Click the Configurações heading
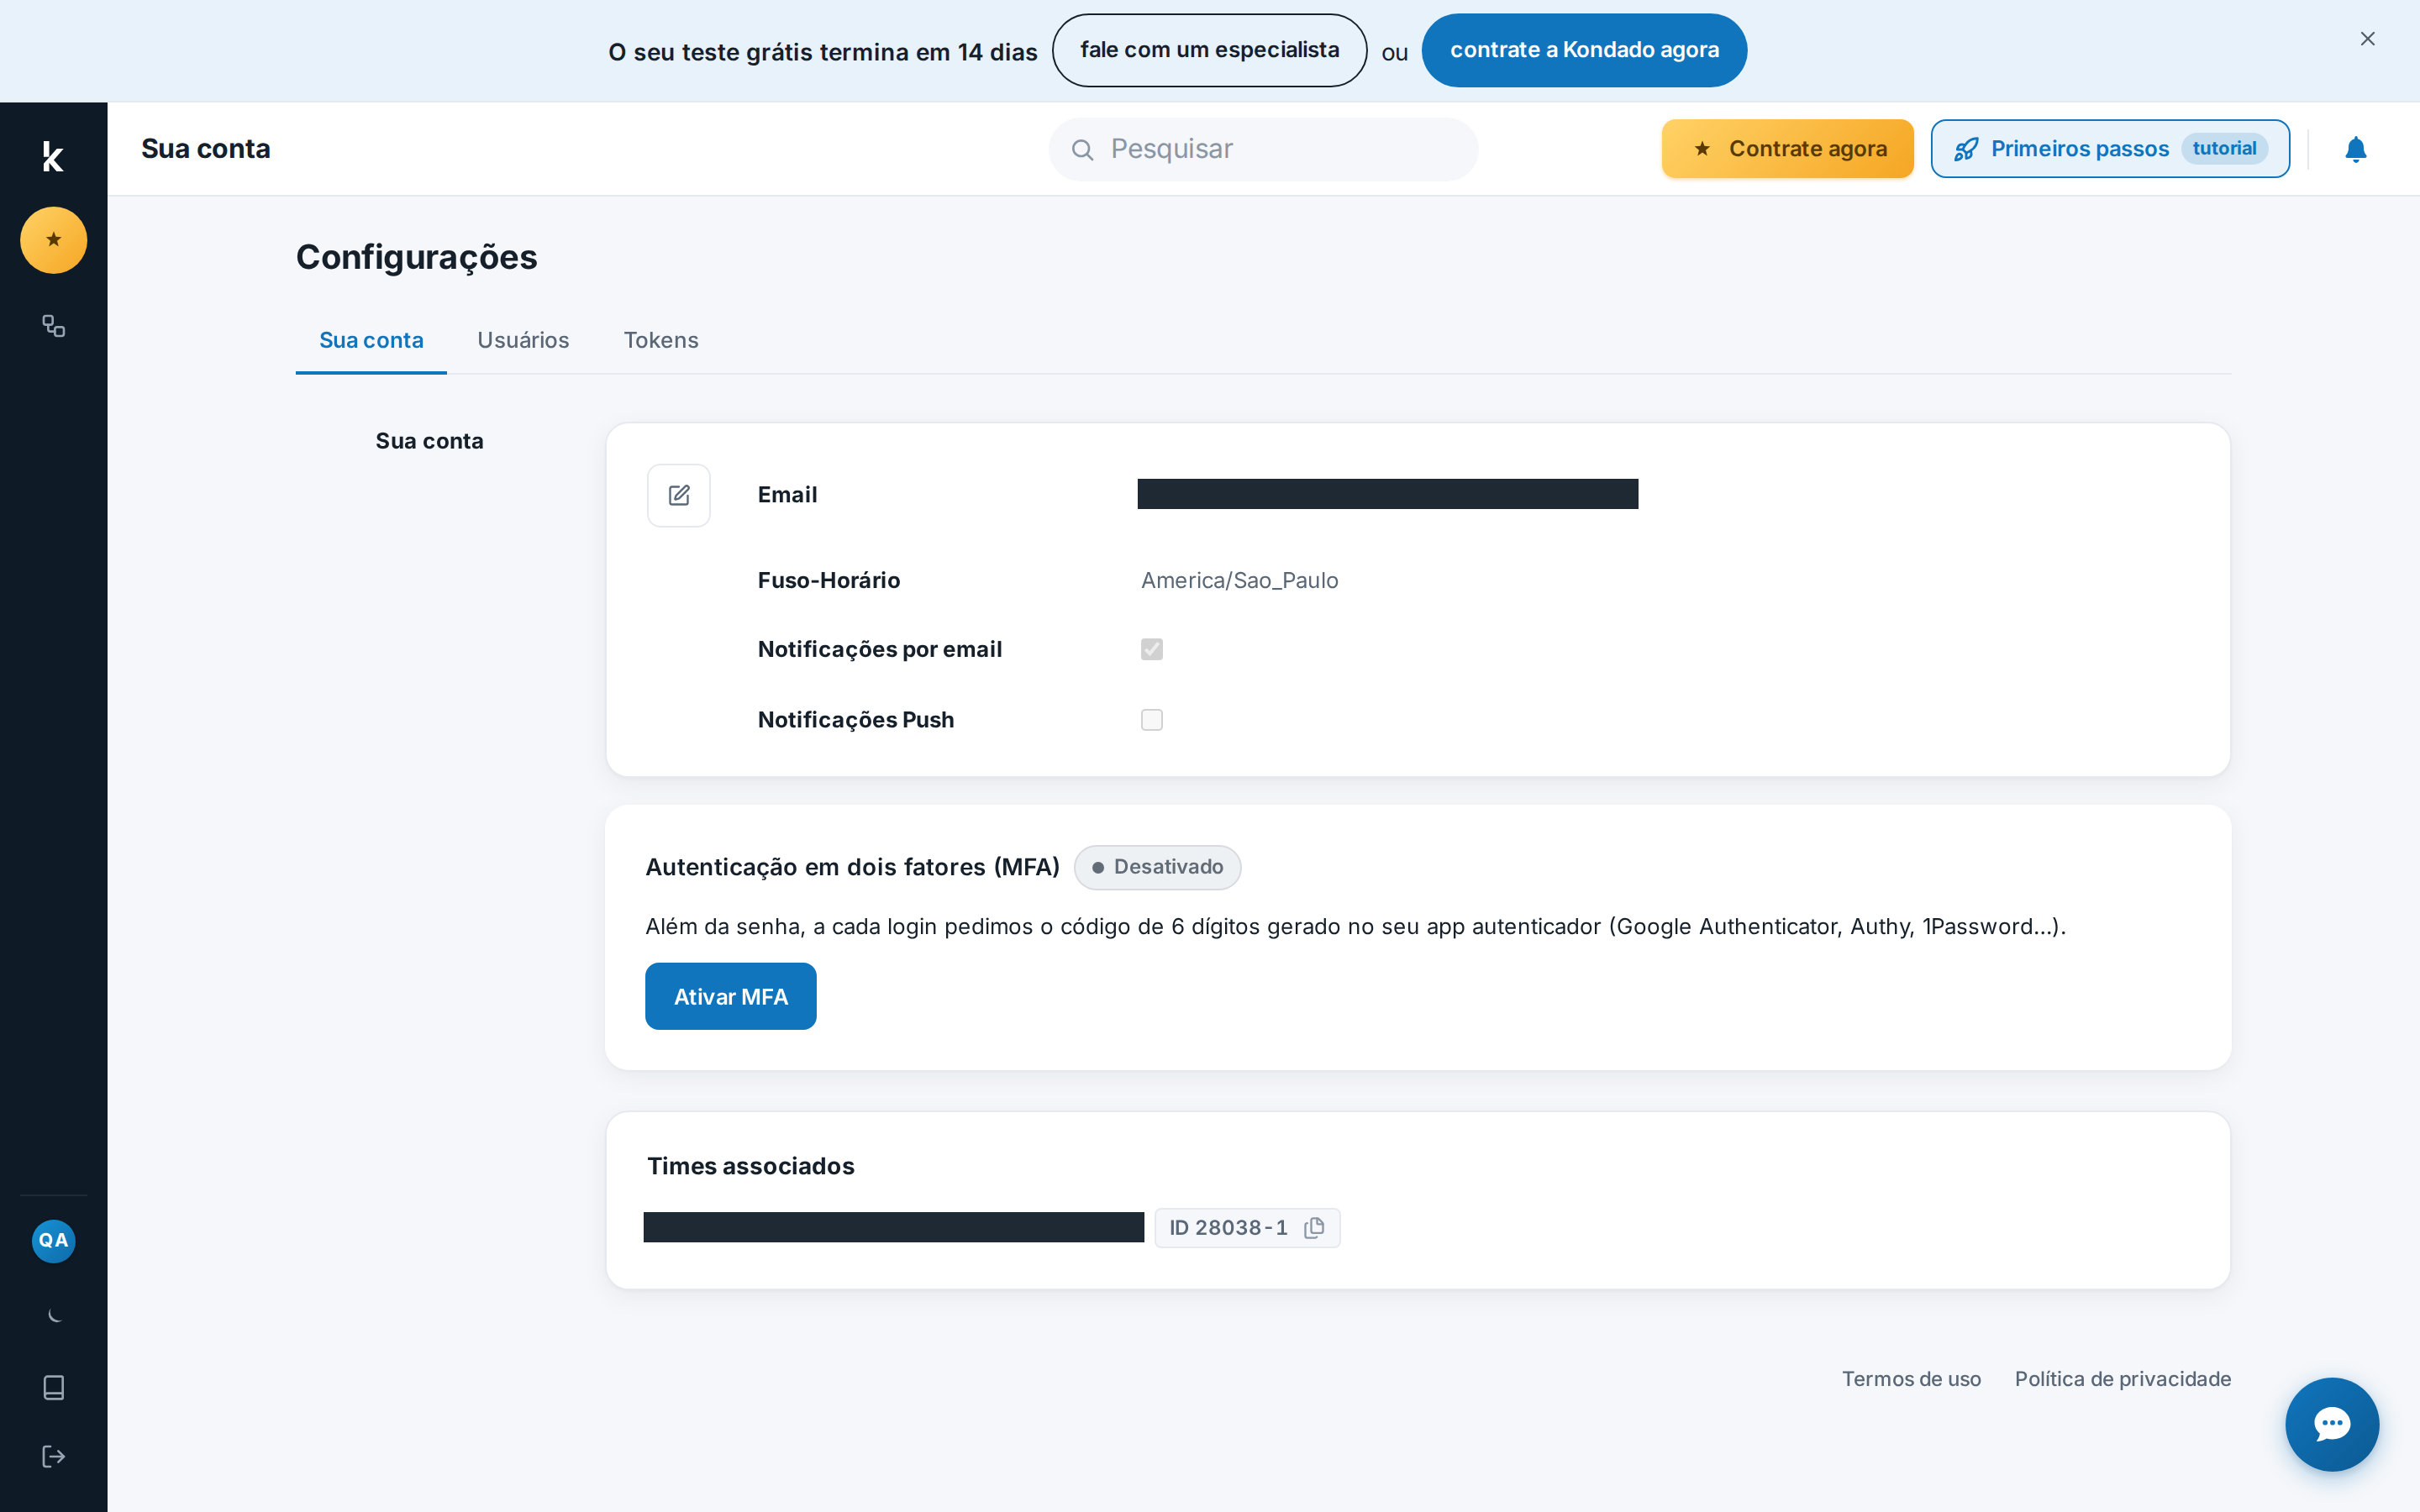 pos(416,257)
